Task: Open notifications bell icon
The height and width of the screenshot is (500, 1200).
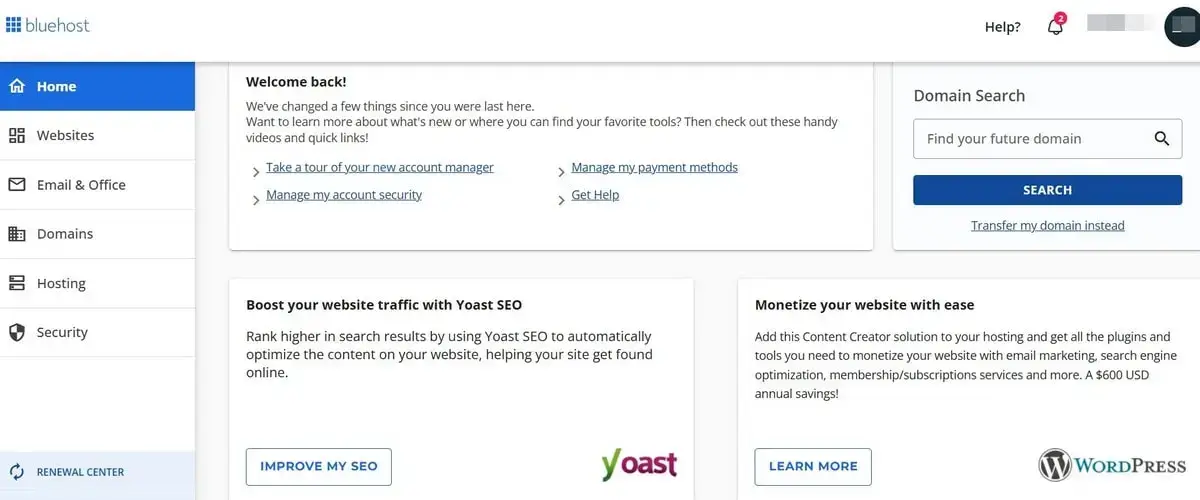Action: [x=1055, y=27]
